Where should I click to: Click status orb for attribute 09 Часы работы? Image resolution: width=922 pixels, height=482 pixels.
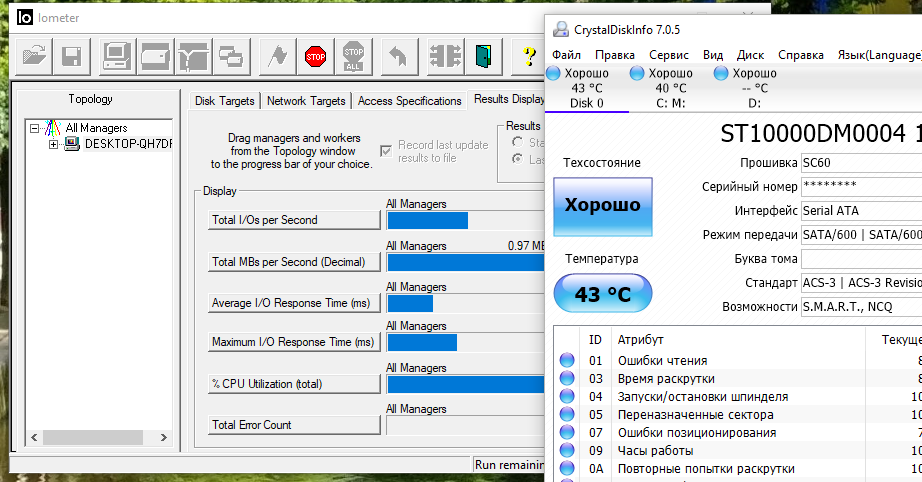[x=567, y=450]
